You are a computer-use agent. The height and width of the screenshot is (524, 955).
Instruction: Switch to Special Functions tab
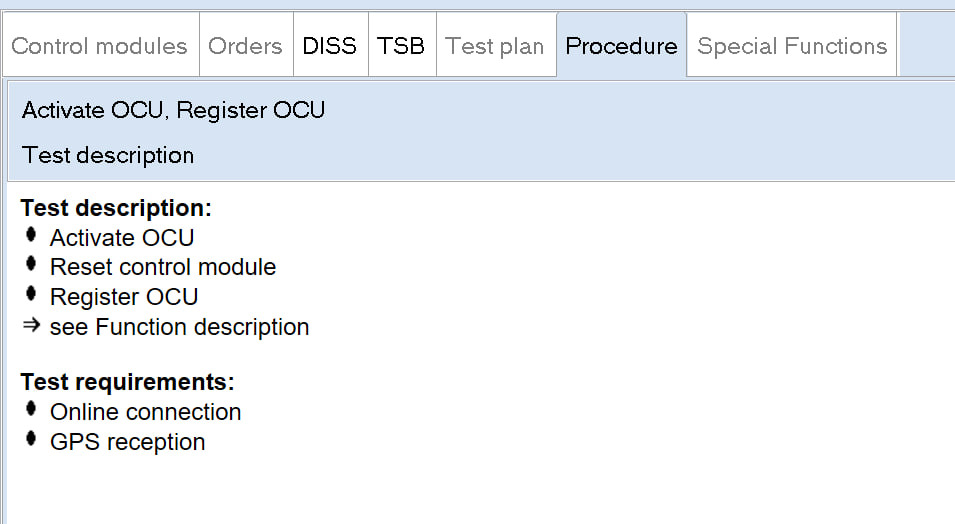pyautogui.click(x=792, y=46)
